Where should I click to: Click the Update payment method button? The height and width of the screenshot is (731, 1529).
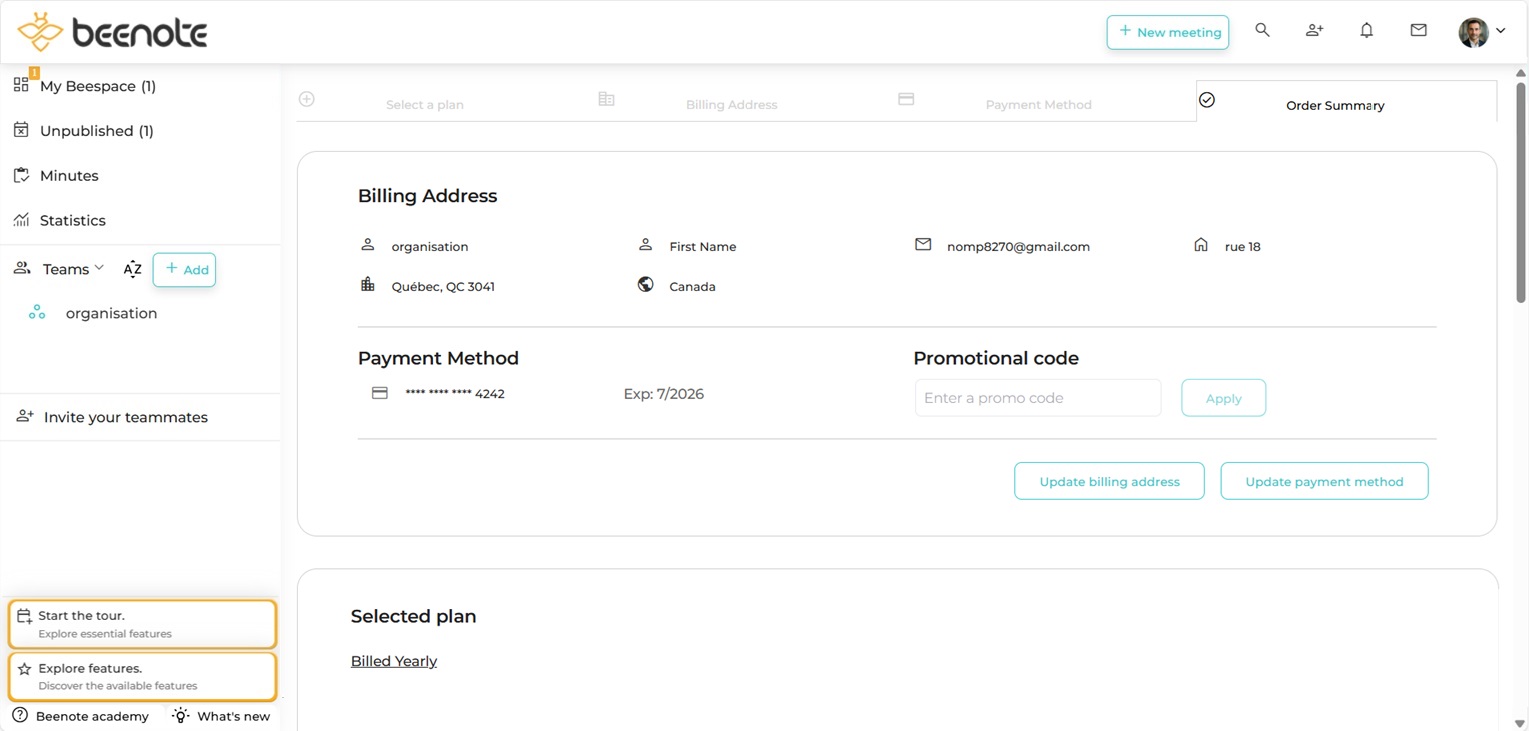tap(1324, 481)
